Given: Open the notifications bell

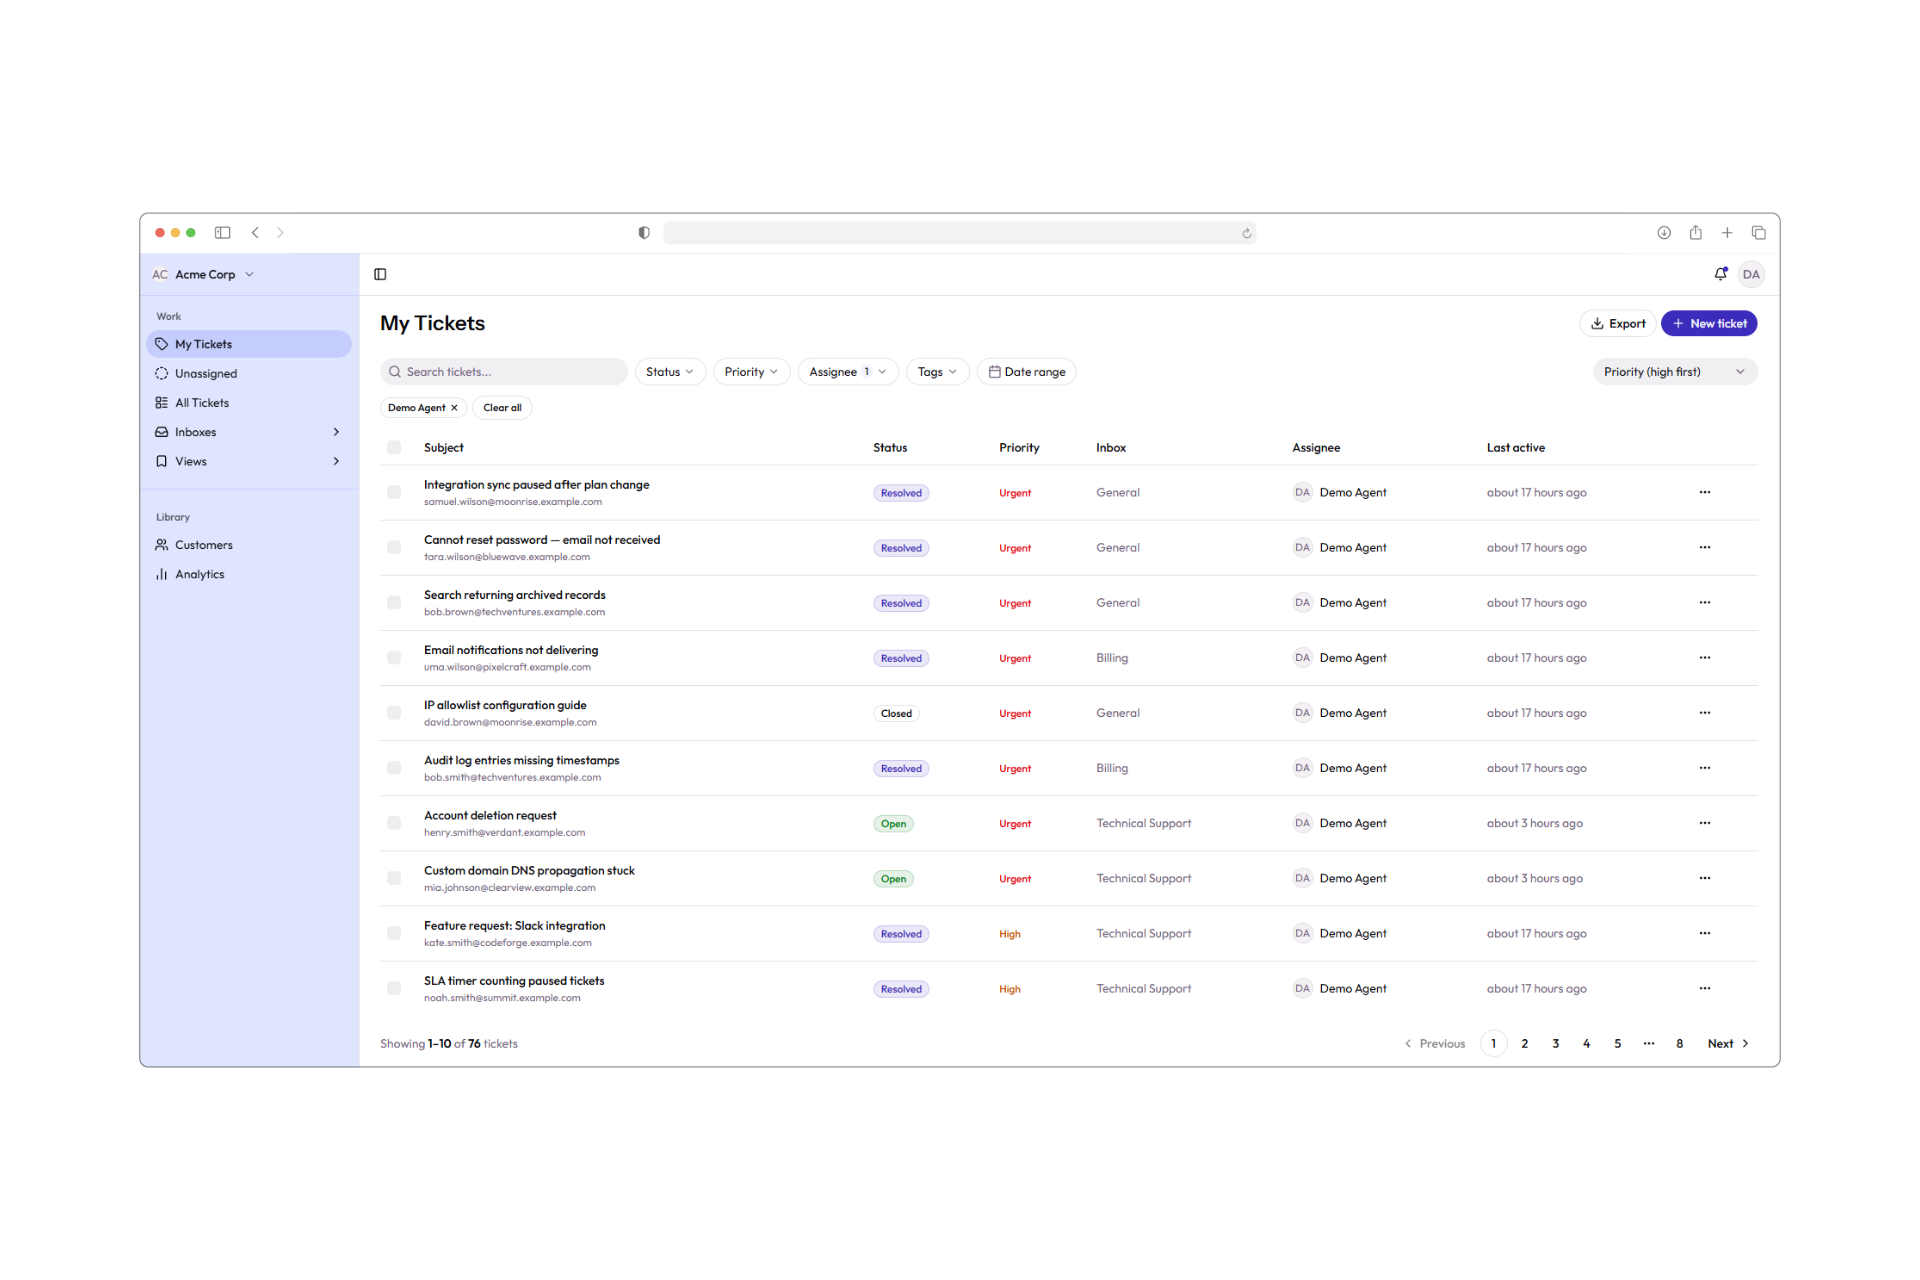Looking at the screenshot, I should click(x=1720, y=274).
